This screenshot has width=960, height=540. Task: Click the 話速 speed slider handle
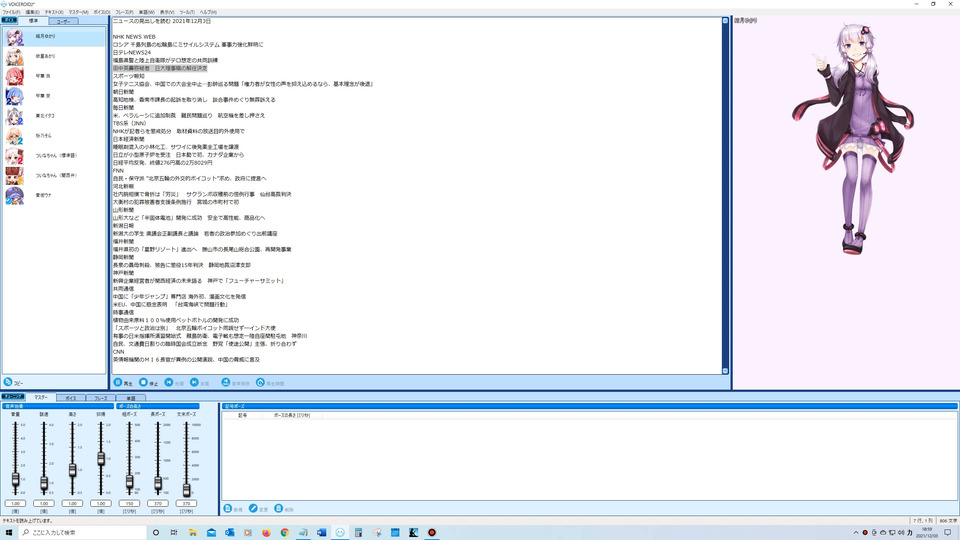[44, 484]
